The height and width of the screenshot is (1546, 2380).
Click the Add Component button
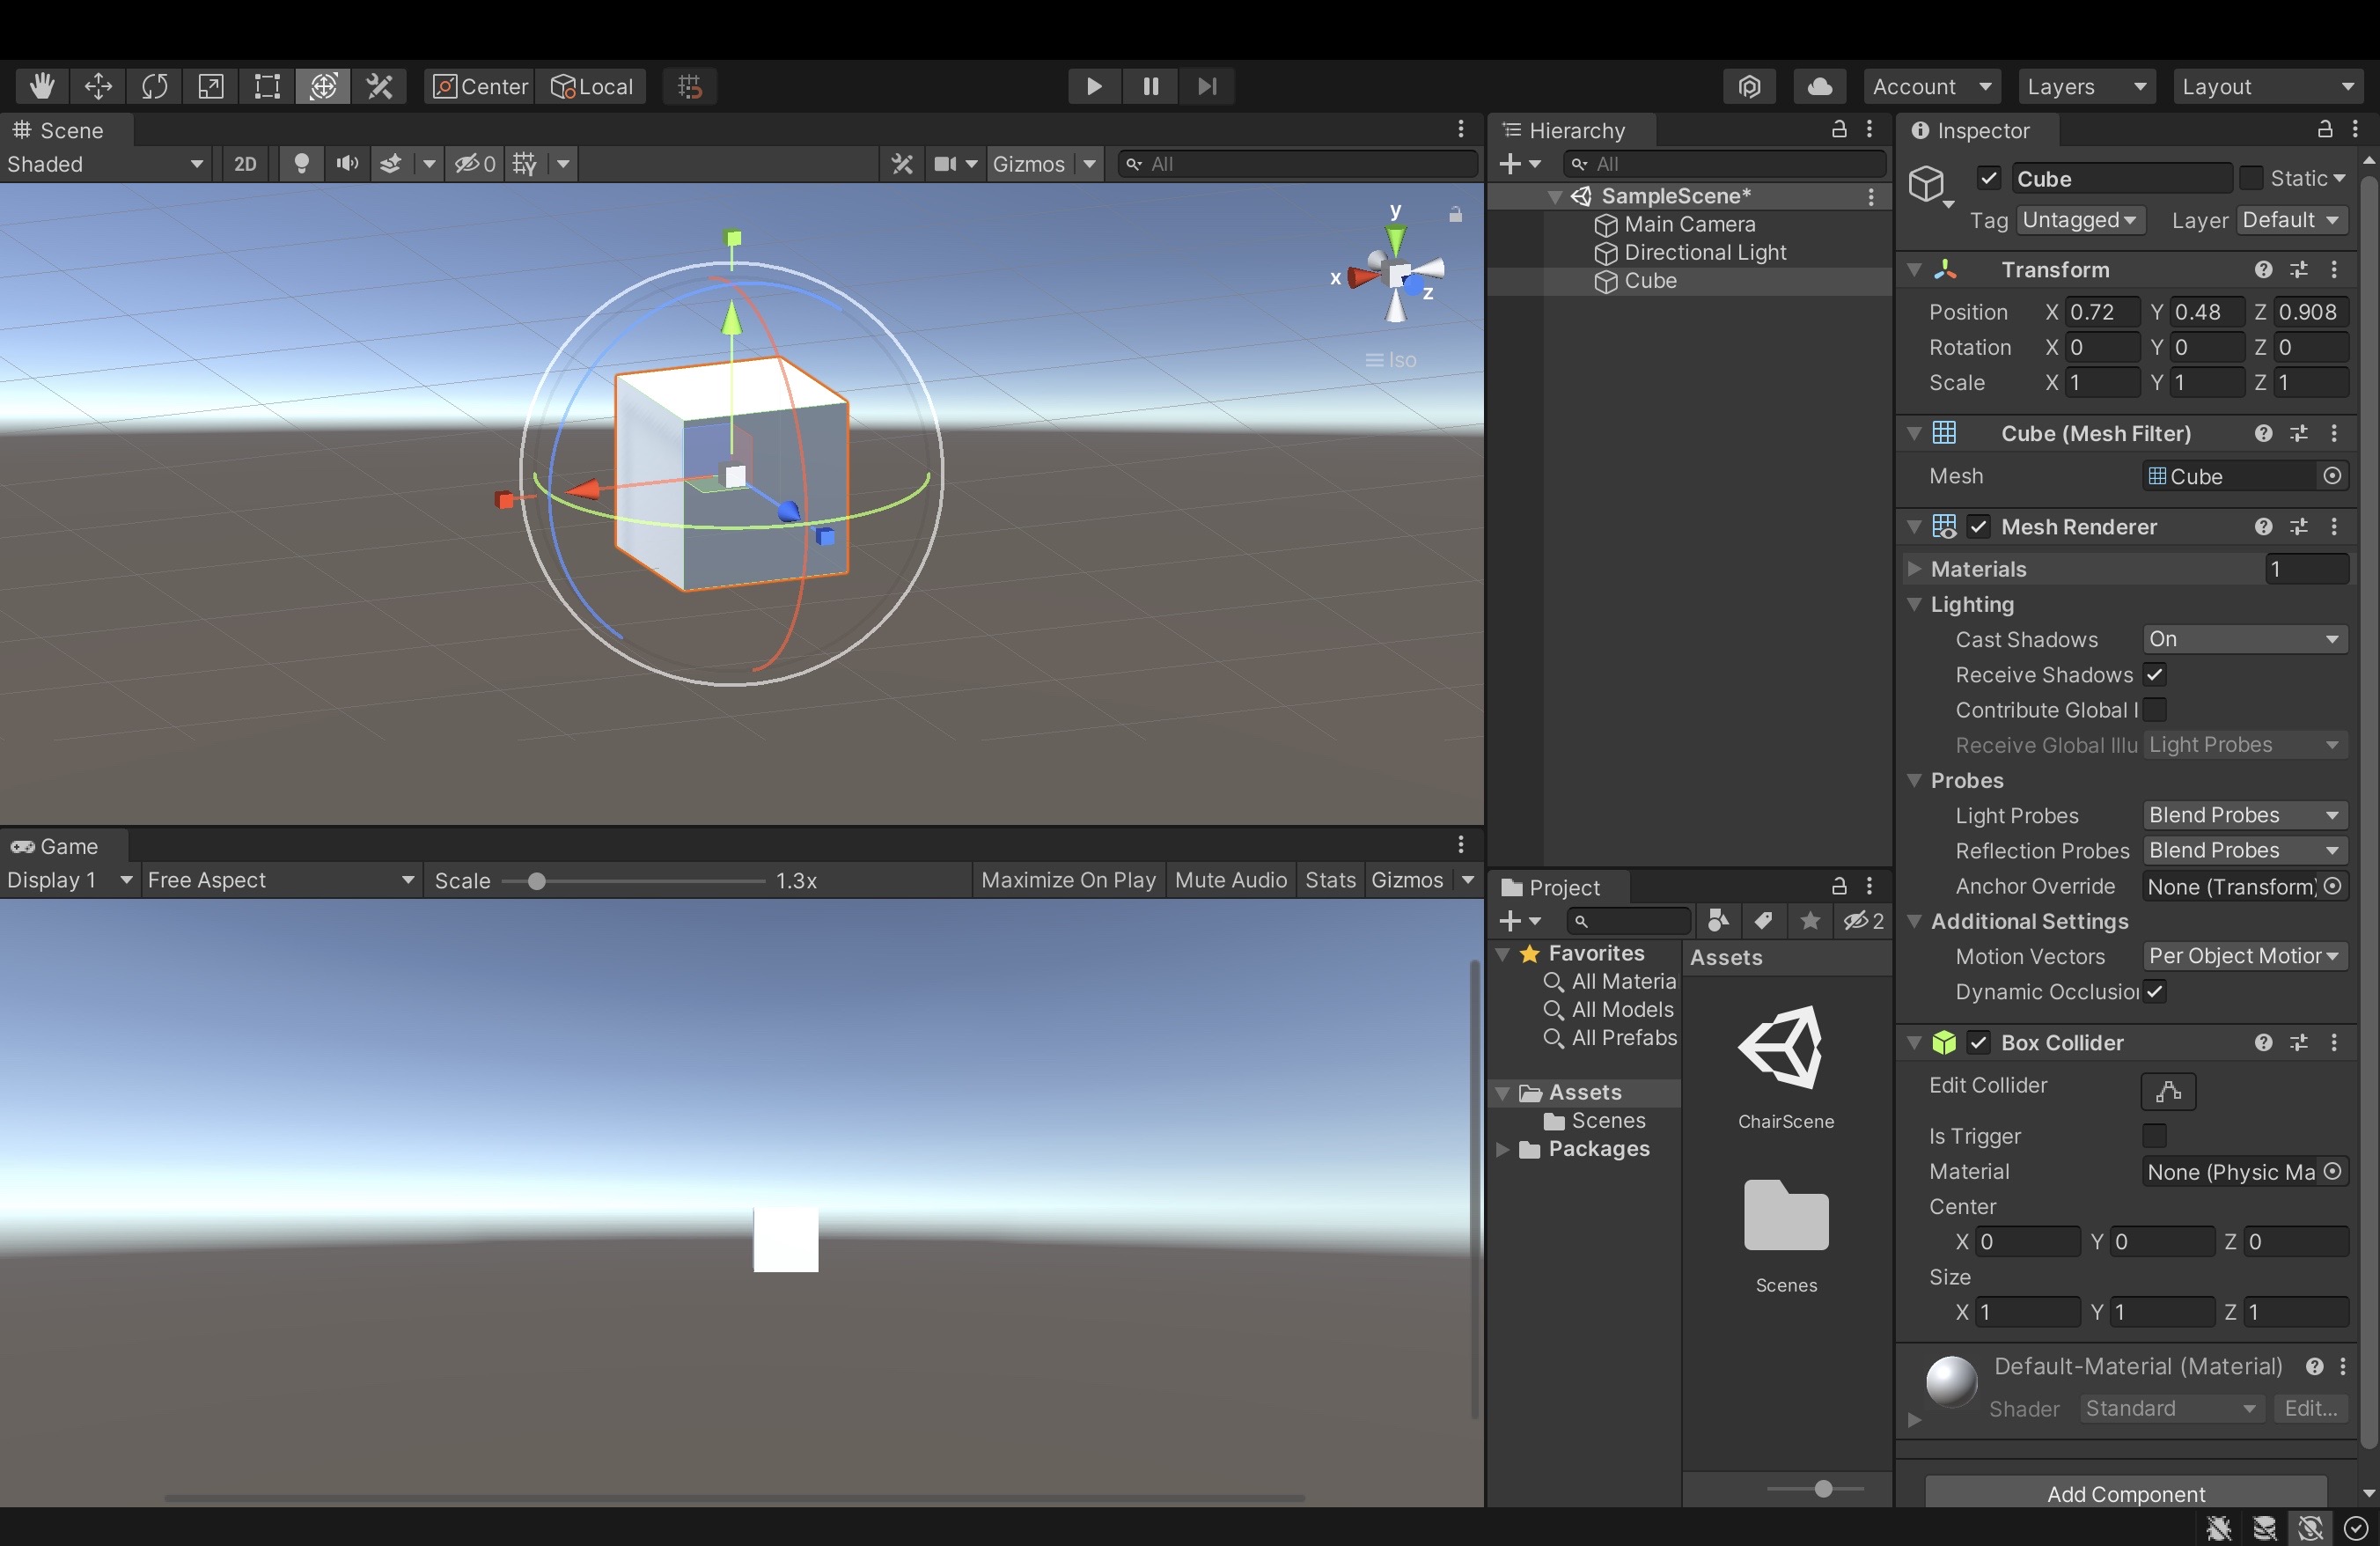tap(2125, 1493)
